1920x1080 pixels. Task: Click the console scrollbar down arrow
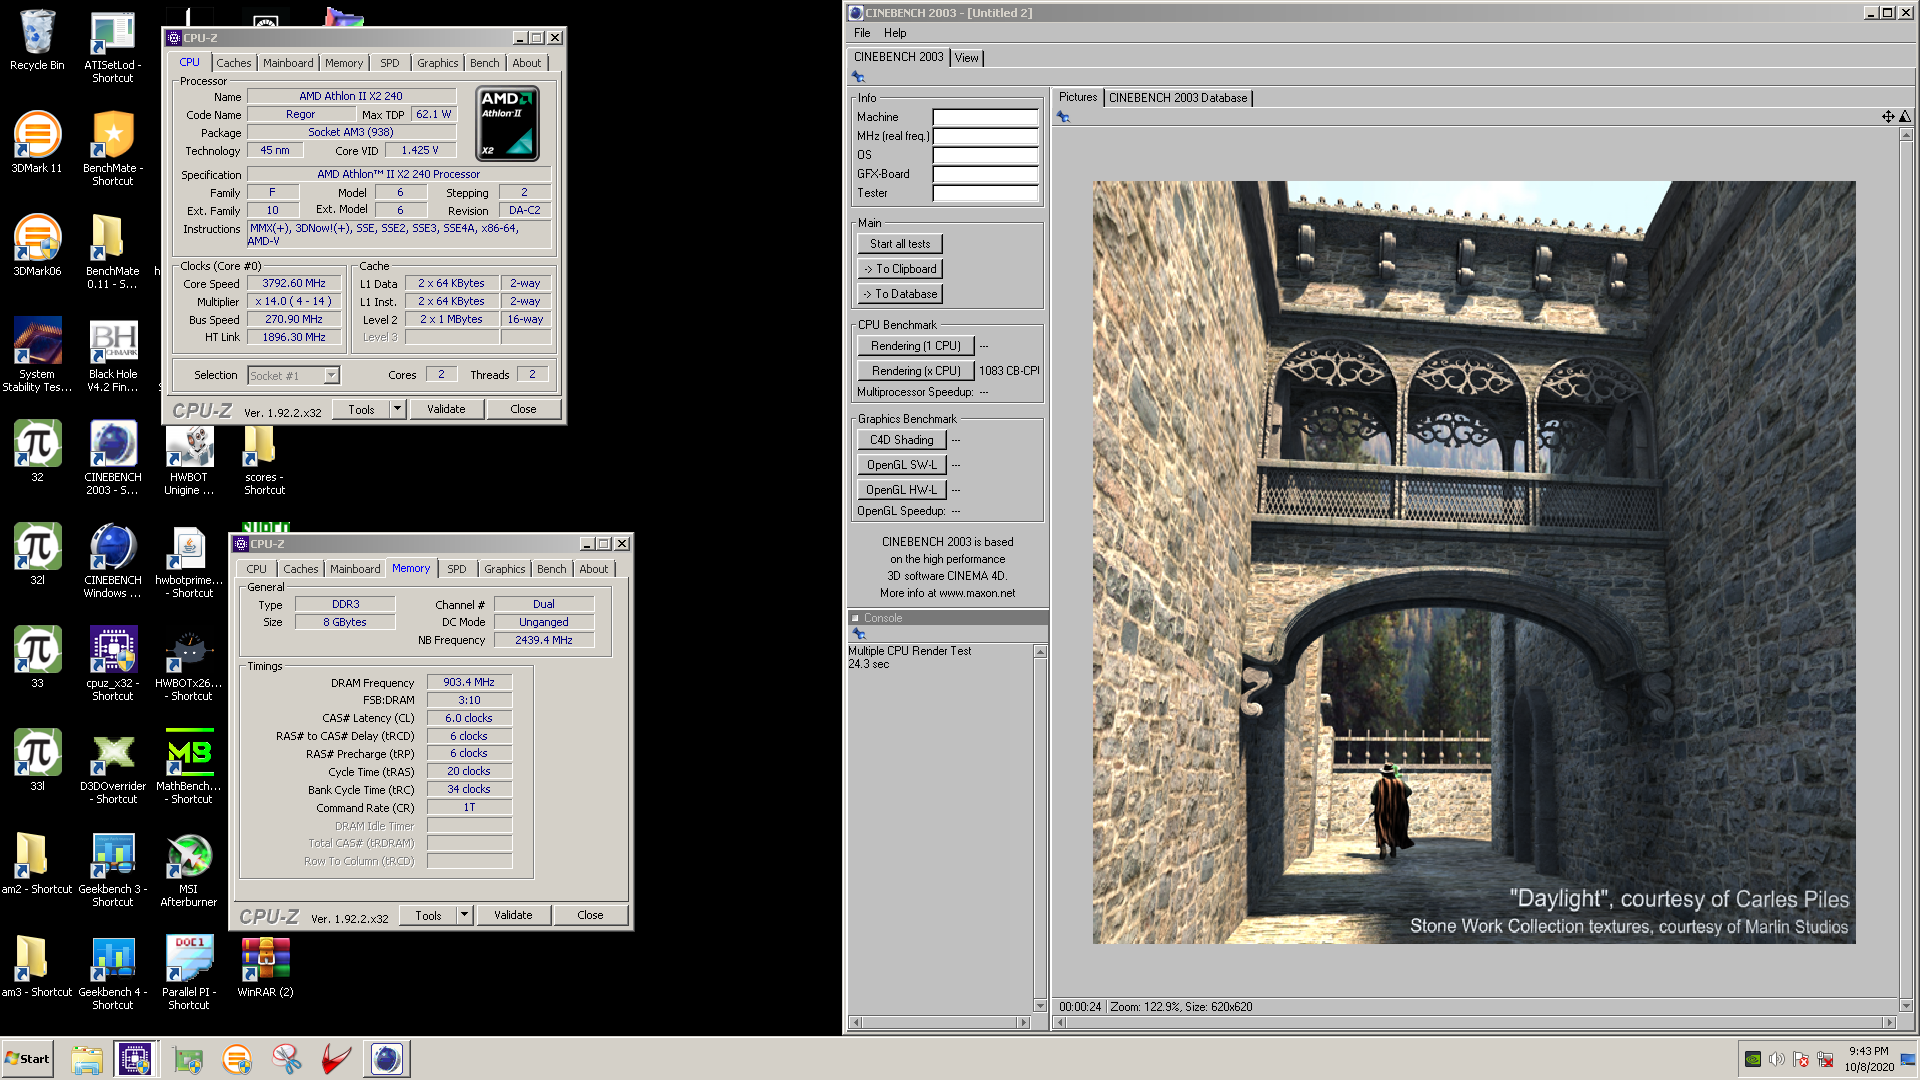1040,1006
